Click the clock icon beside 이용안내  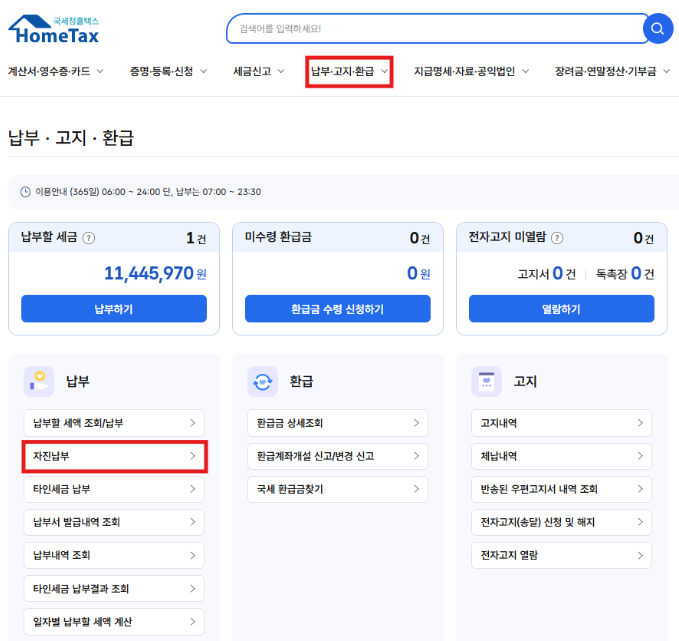tap(25, 191)
